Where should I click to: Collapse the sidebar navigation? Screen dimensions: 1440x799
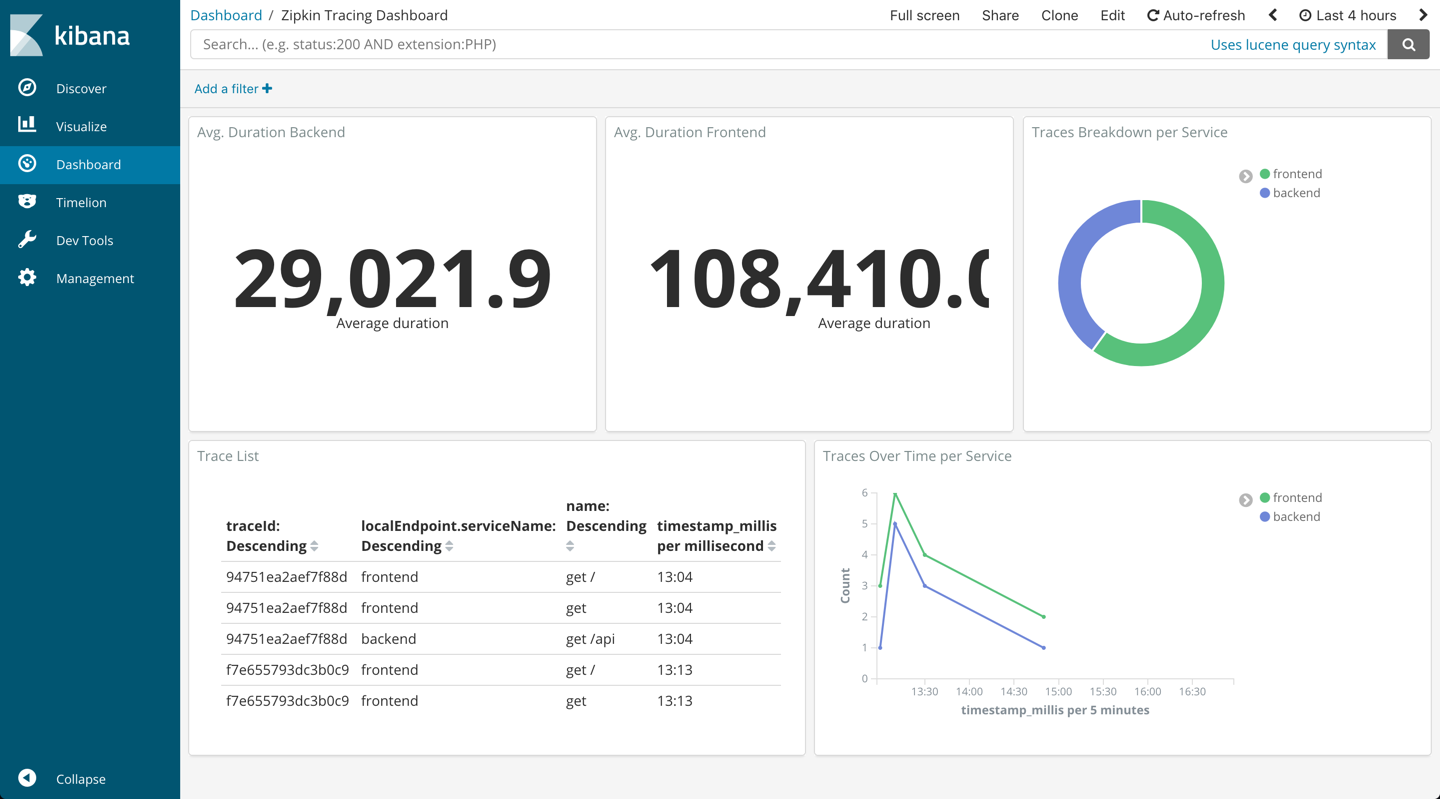(x=90, y=778)
